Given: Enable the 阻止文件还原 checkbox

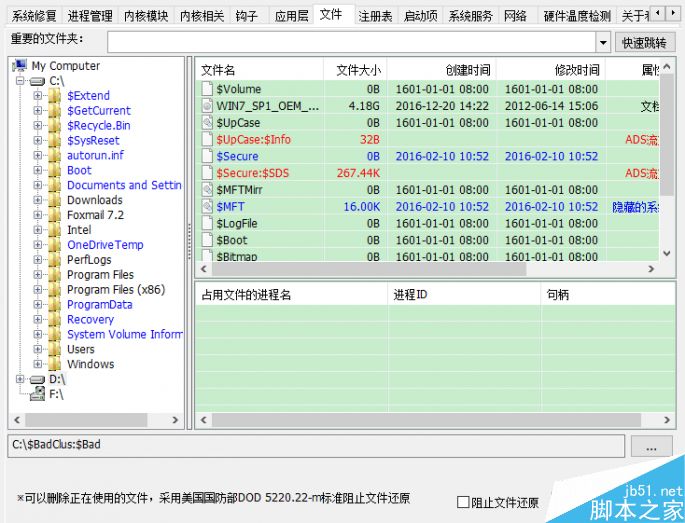Looking at the screenshot, I should coord(463,502).
